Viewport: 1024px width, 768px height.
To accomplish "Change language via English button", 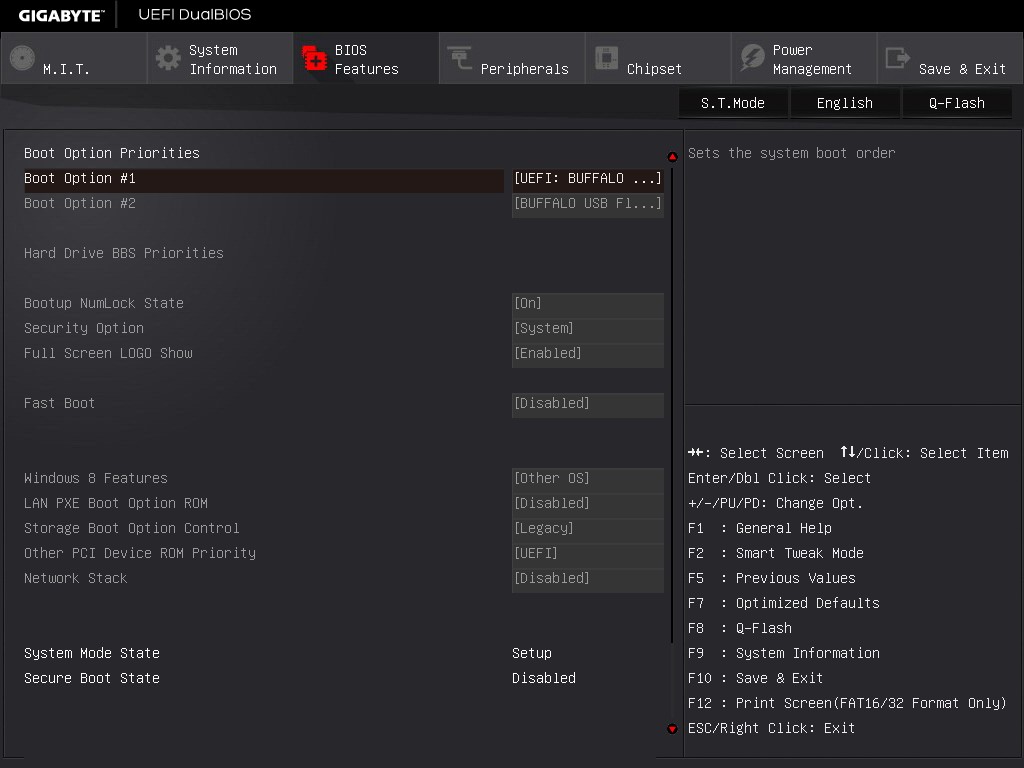I will pos(844,103).
